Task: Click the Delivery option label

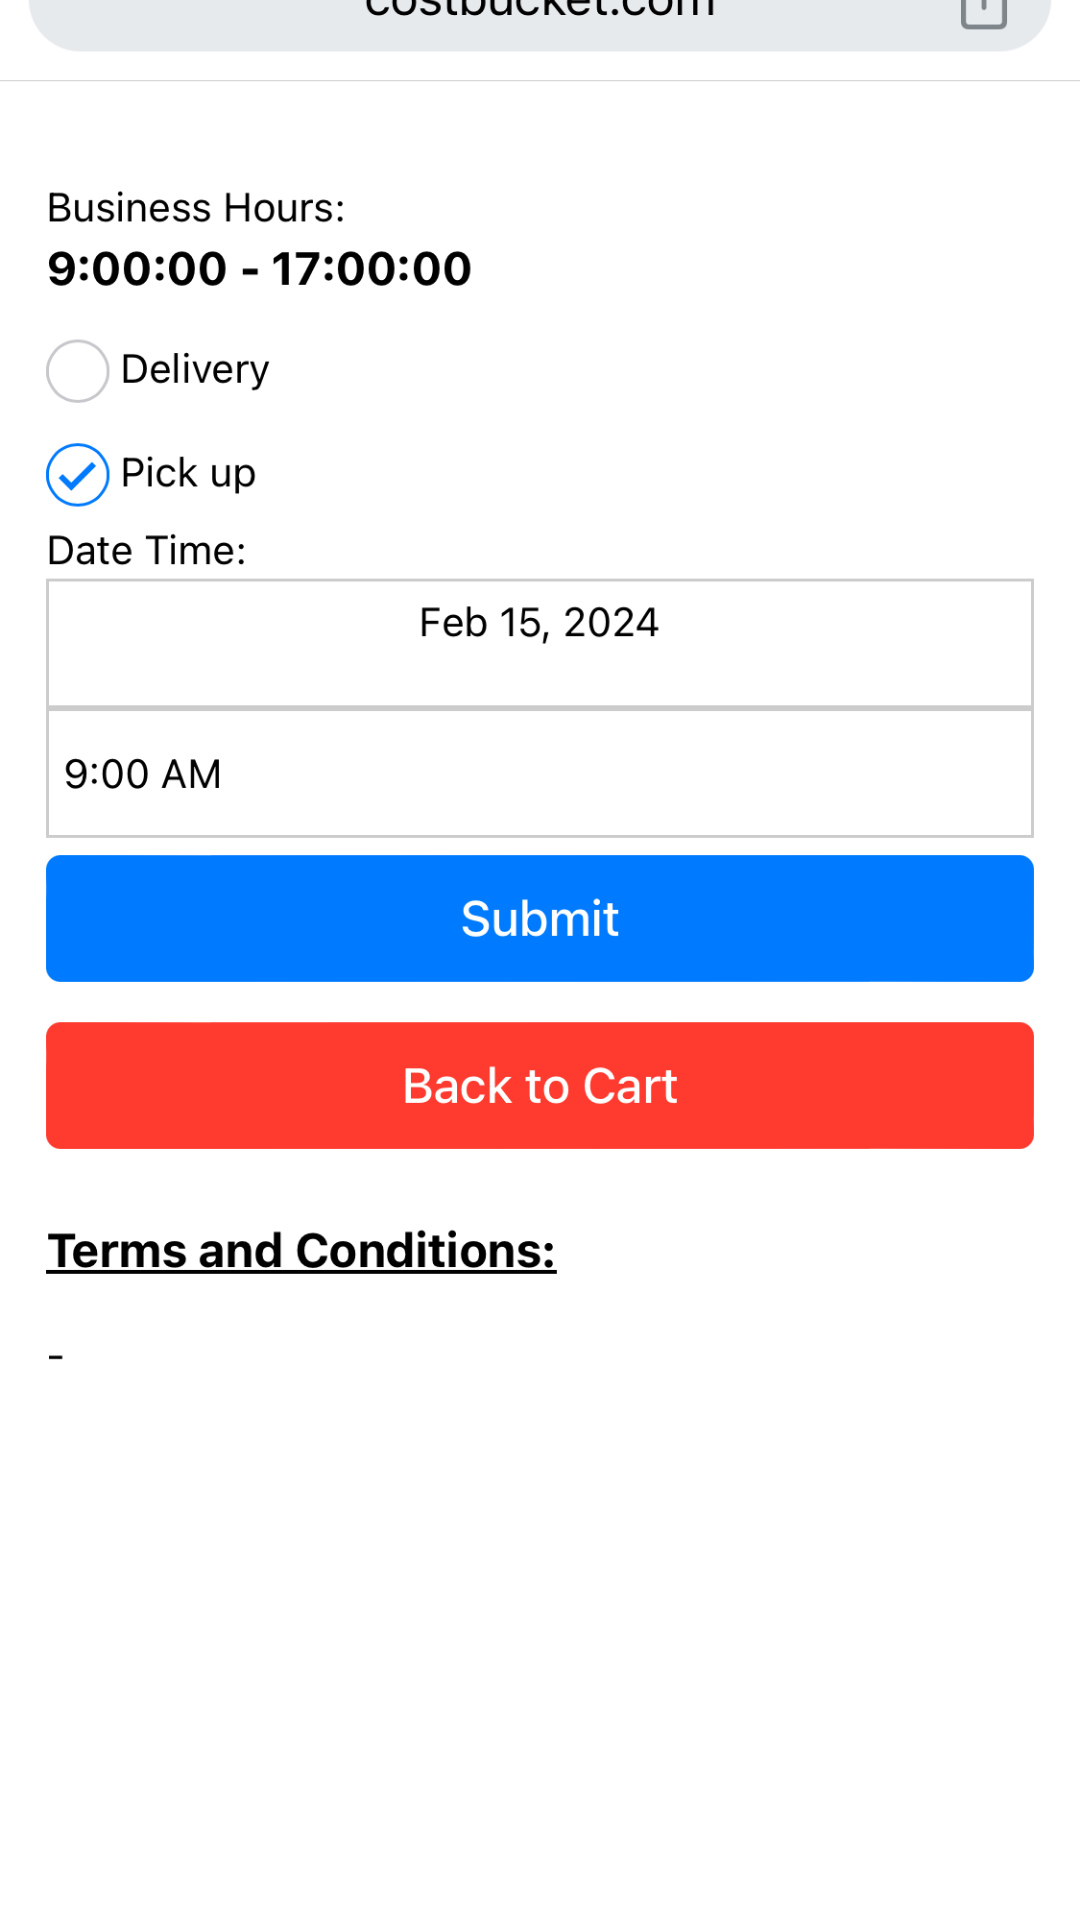Action: [195, 370]
